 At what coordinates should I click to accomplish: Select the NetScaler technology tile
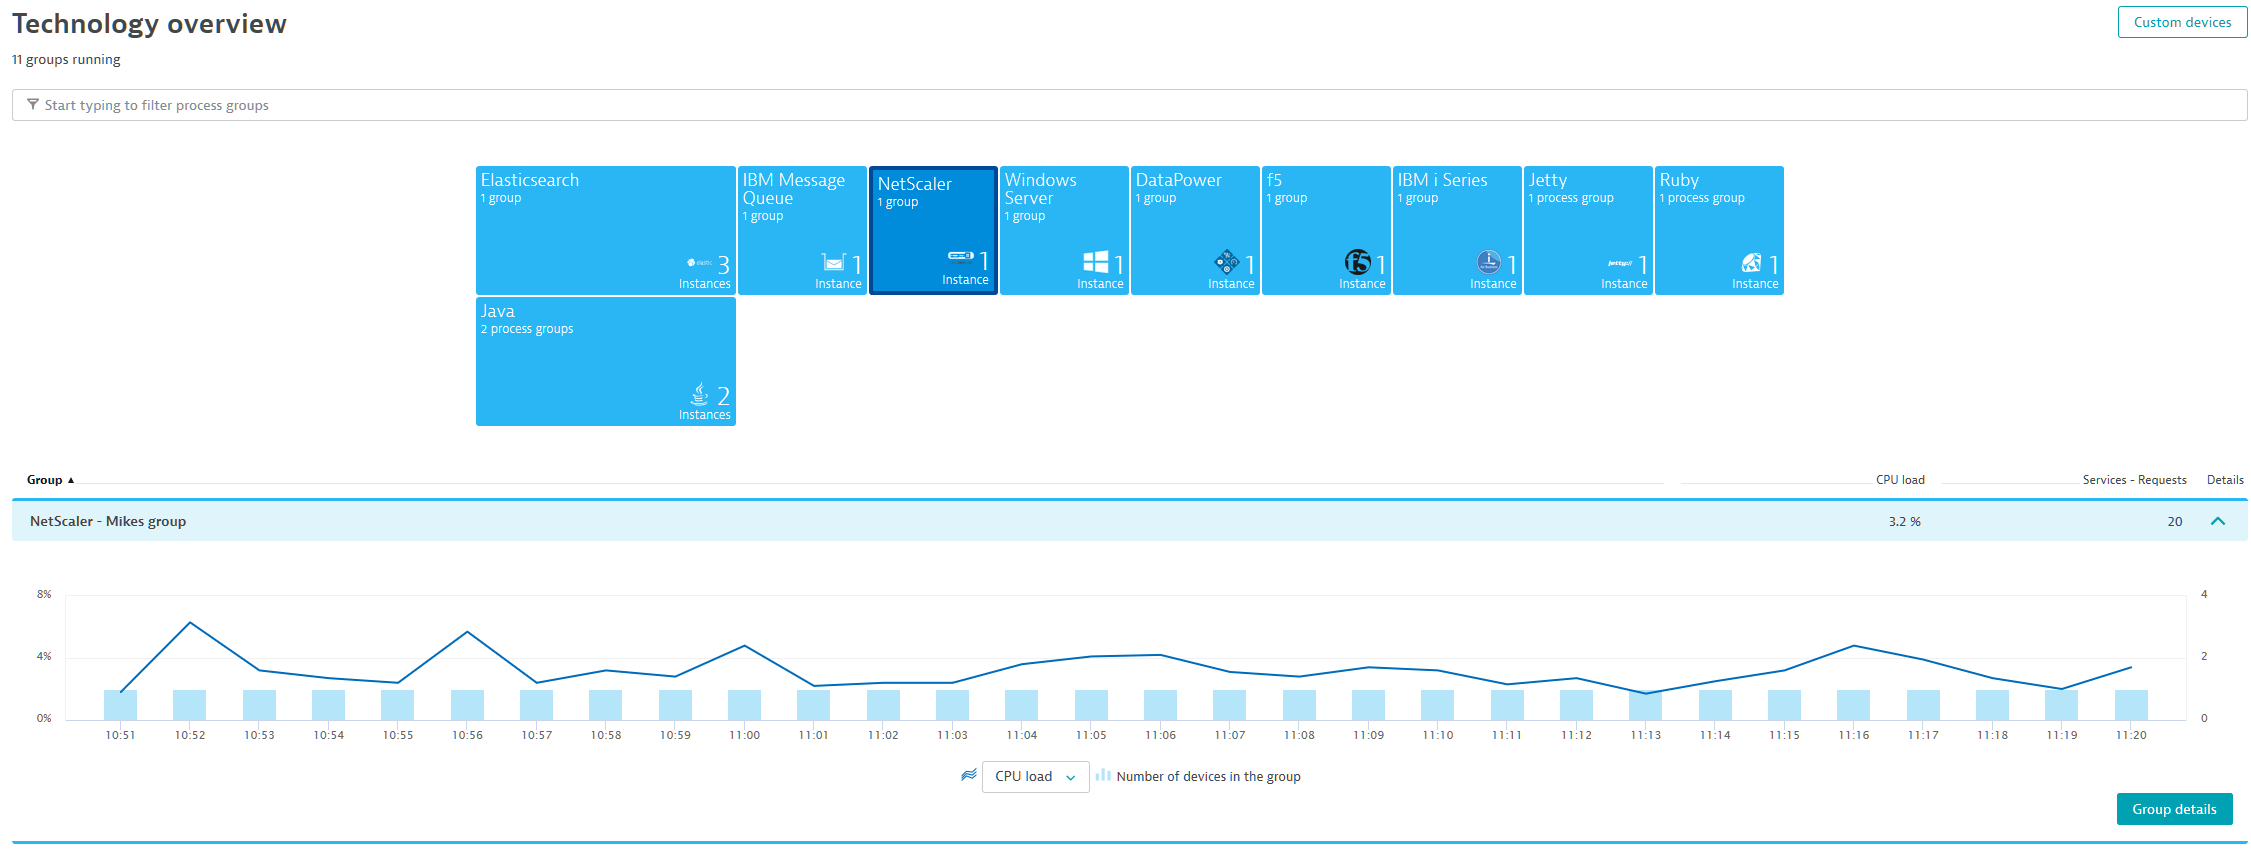(x=934, y=230)
